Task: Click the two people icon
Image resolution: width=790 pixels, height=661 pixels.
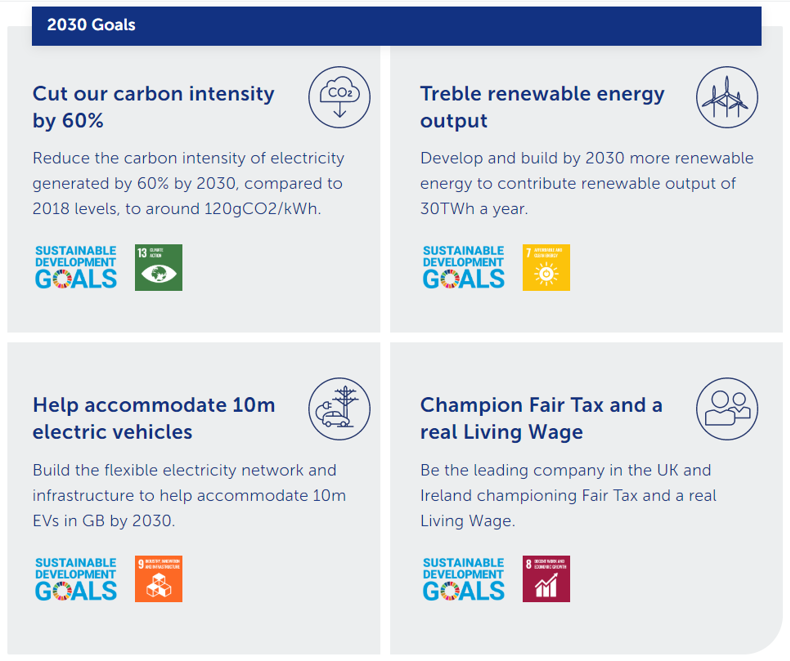Action: coord(727,409)
